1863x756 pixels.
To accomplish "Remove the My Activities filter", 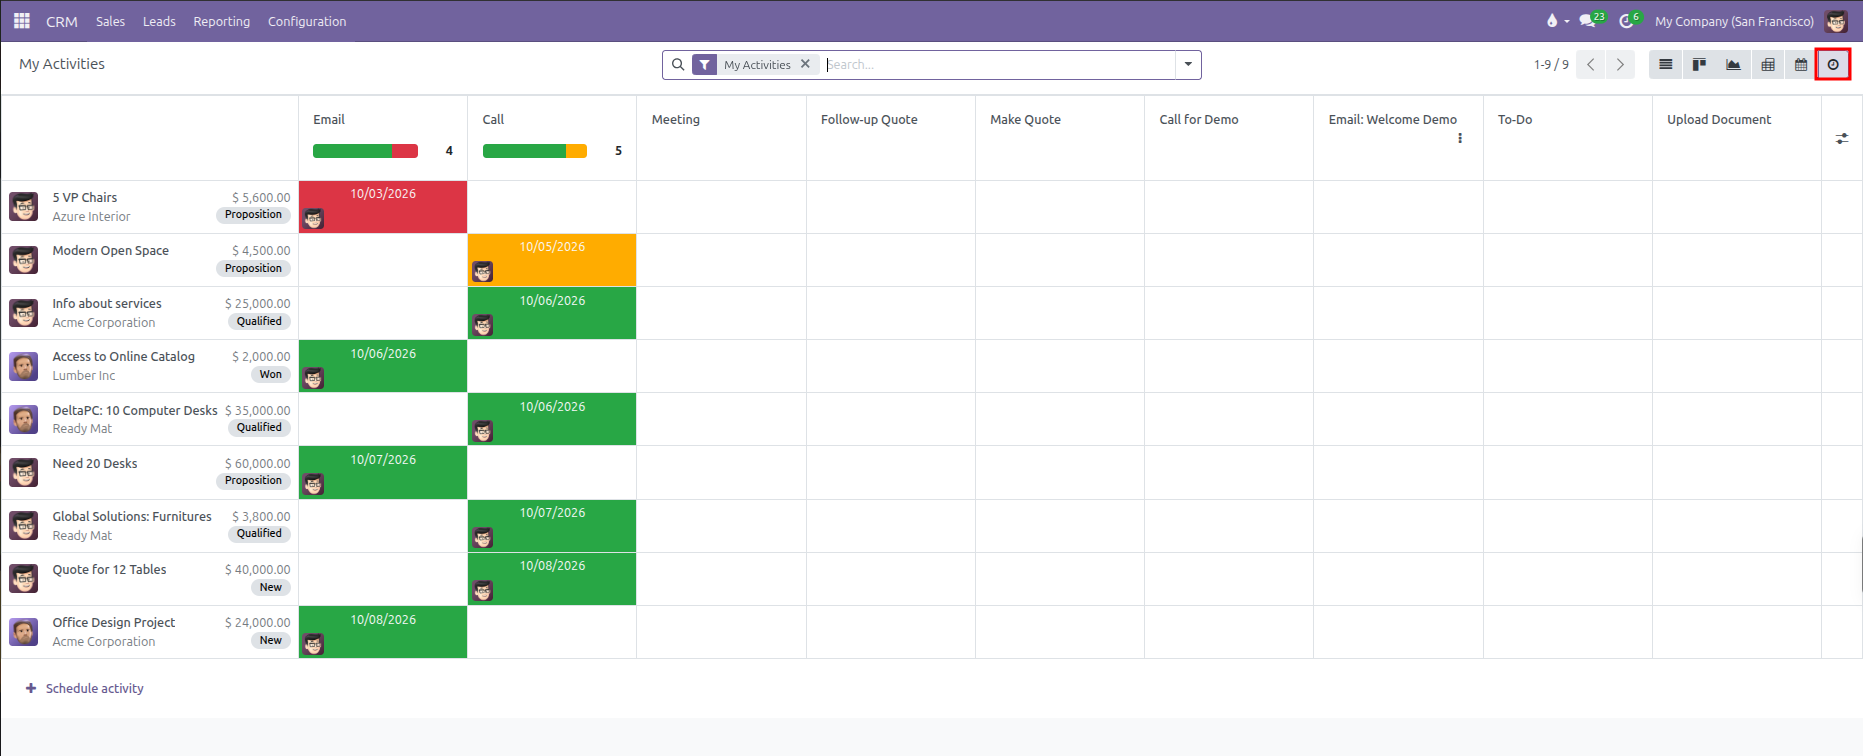I will click(x=805, y=64).
